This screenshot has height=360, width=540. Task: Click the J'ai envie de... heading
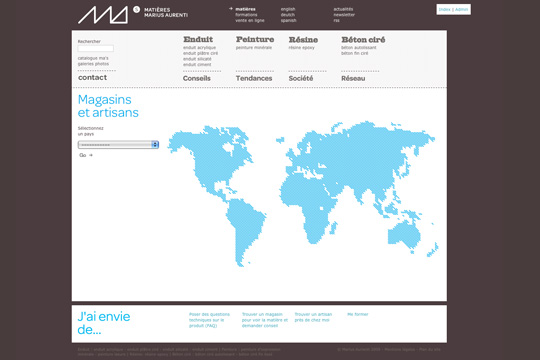click(x=104, y=323)
